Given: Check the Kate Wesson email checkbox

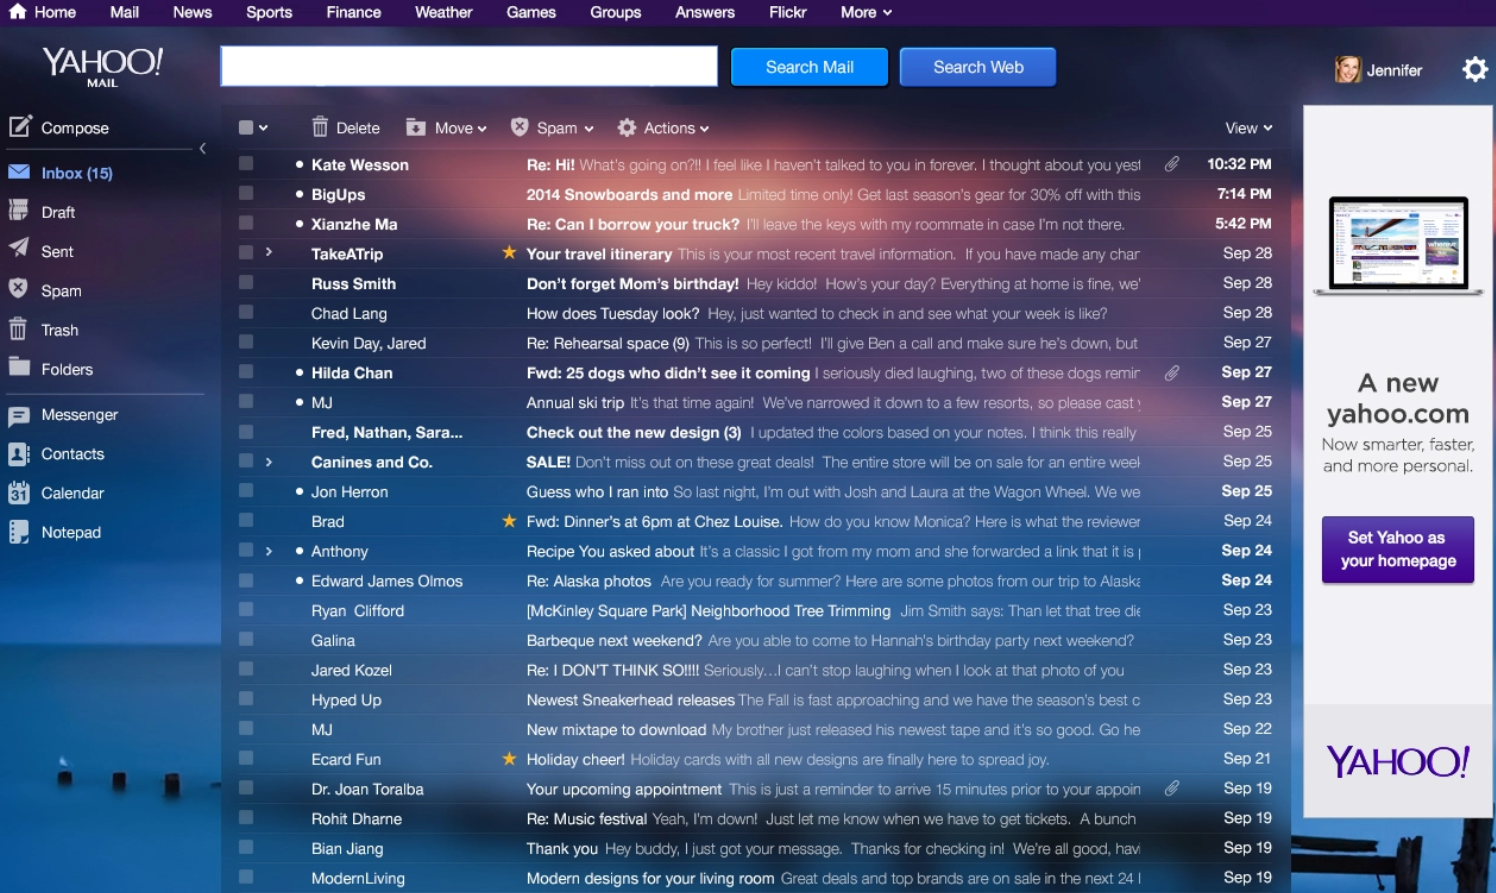Looking at the screenshot, I should pos(246,163).
